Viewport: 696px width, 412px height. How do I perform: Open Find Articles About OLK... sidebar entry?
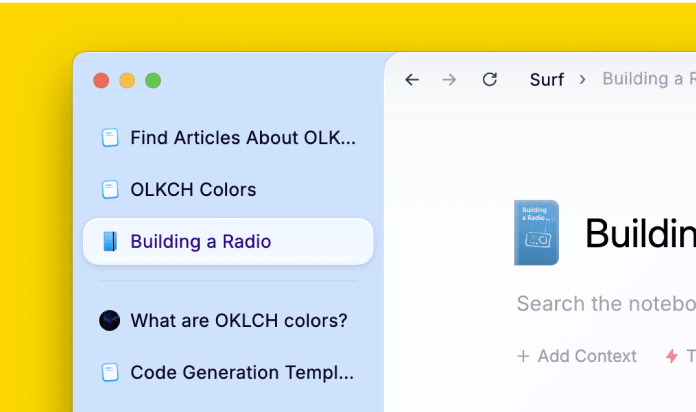242,138
